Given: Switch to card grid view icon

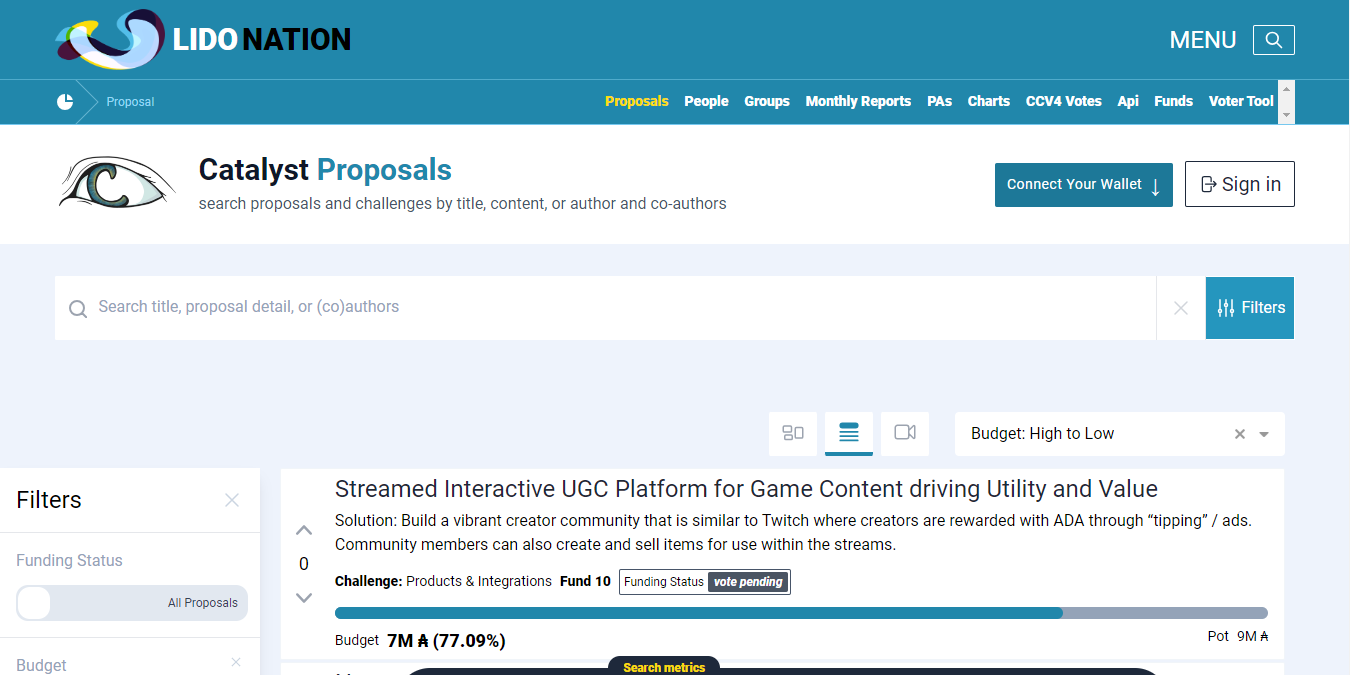Looking at the screenshot, I should point(793,433).
